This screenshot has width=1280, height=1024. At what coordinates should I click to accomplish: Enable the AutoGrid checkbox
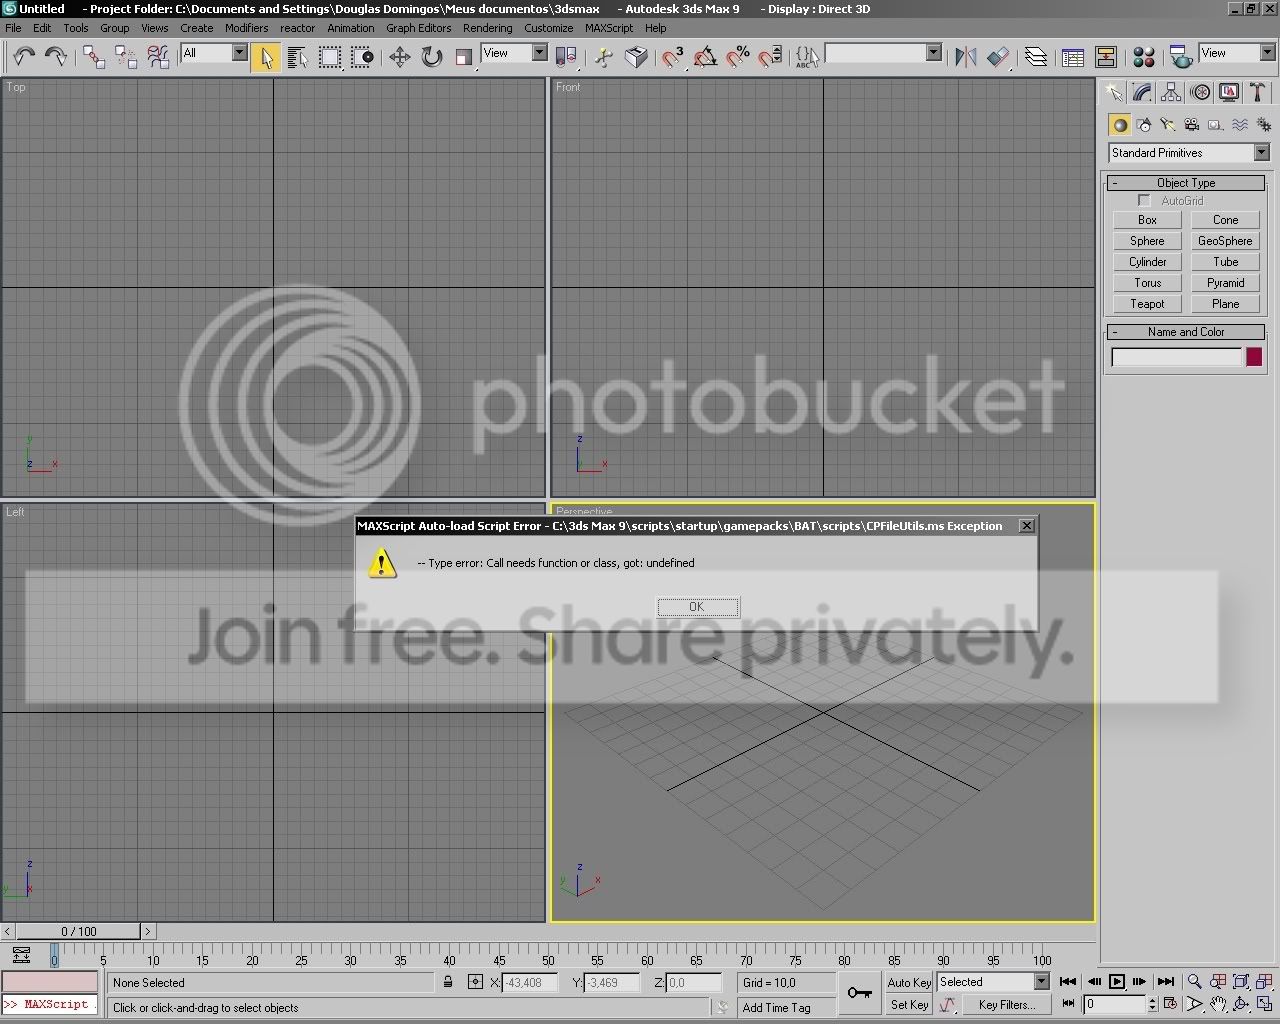pos(1144,201)
